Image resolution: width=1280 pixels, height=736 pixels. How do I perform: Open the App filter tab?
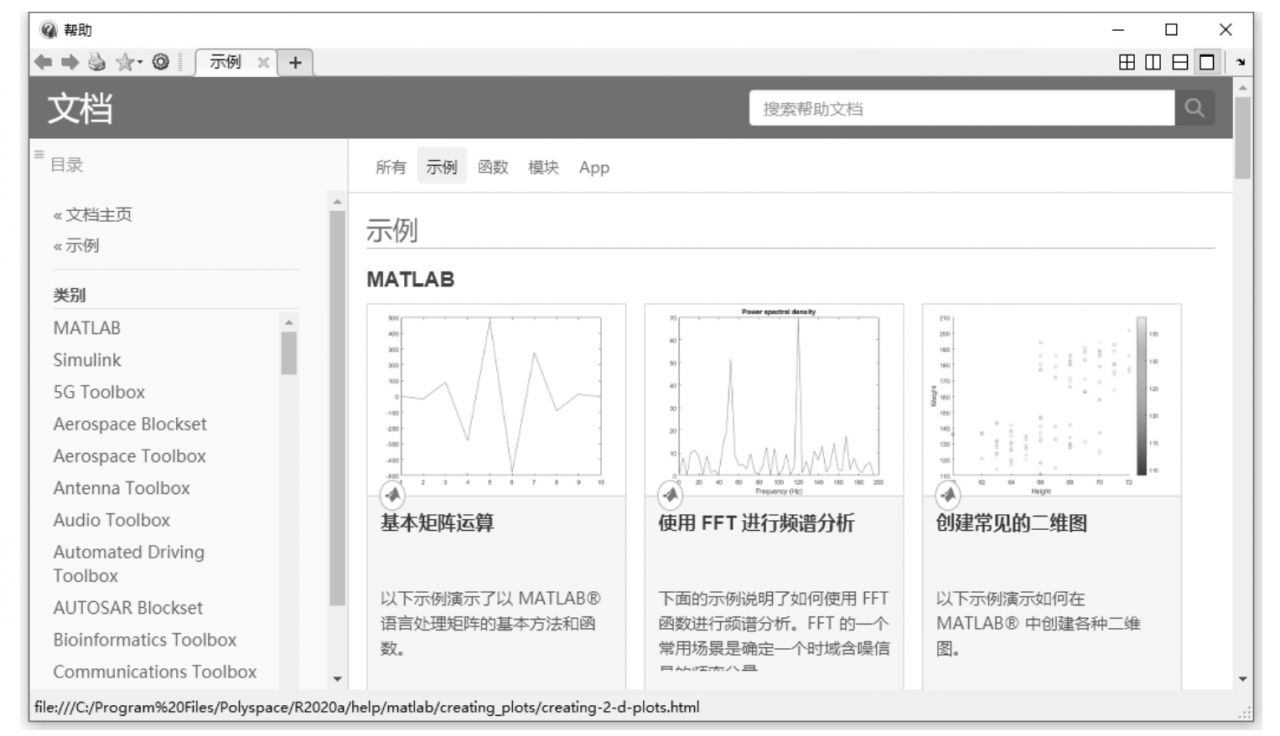pos(594,168)
